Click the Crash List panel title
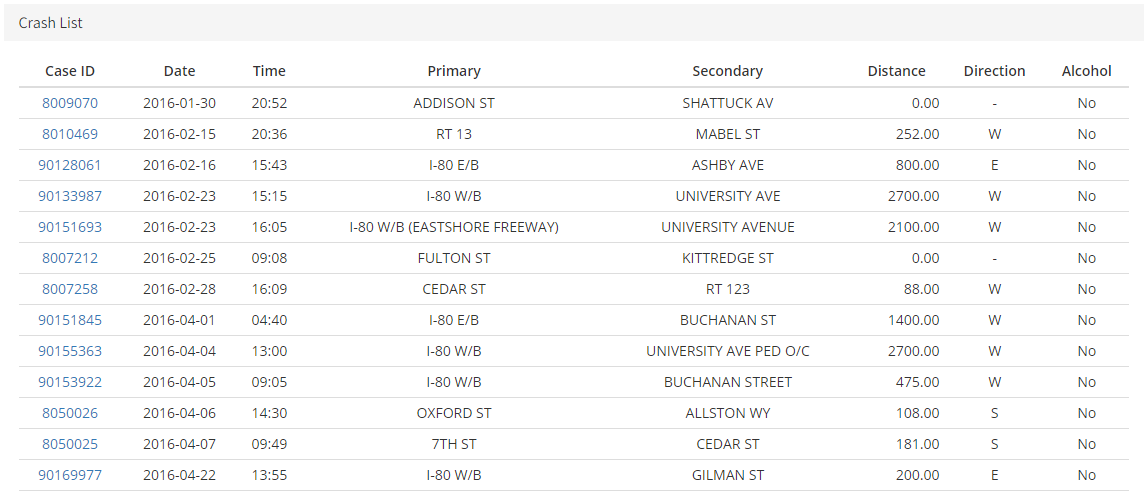This screenshot has height=495, width=1144. click(51, 22)
